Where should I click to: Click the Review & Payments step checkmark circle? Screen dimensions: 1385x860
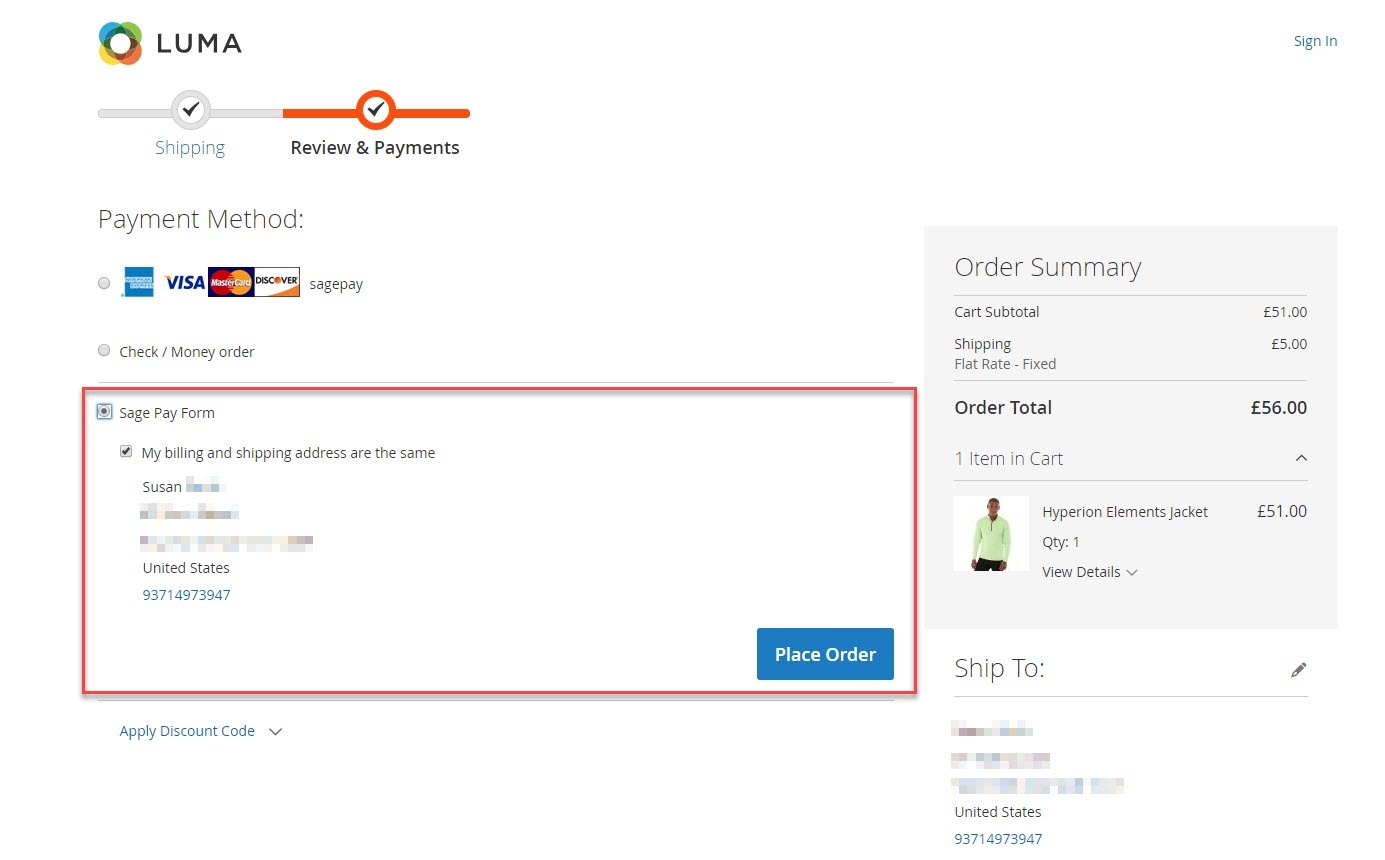(376, 109)
